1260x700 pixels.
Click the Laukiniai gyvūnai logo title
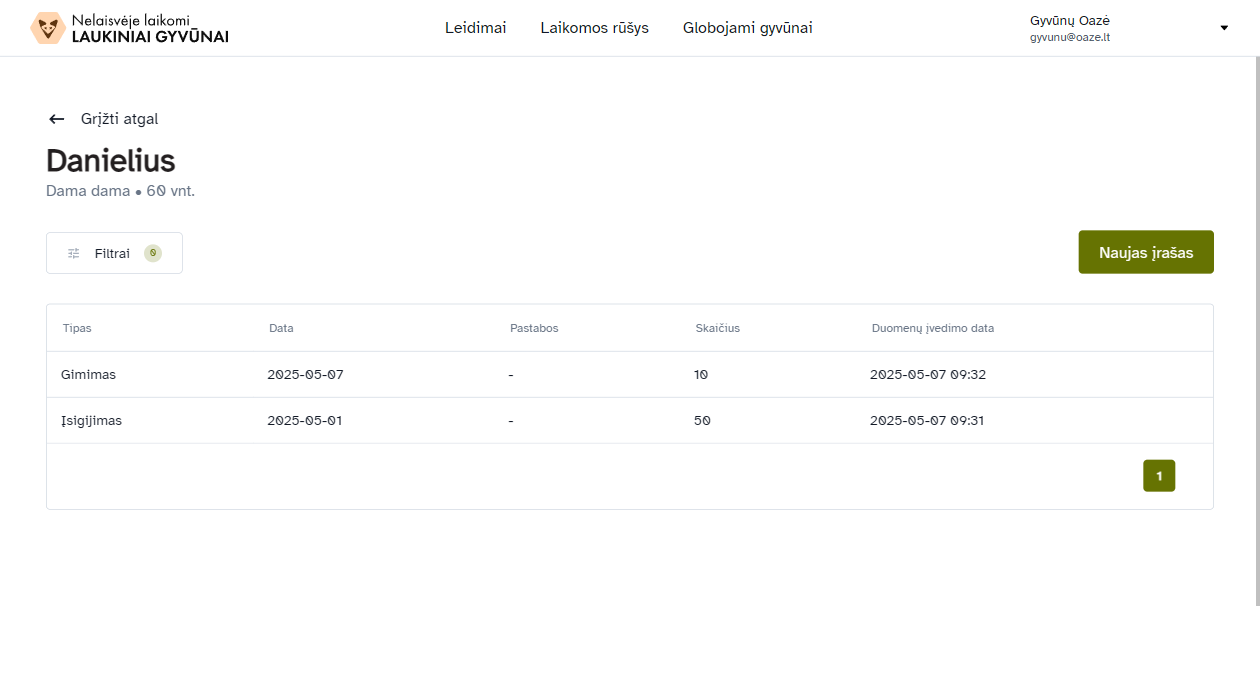tap(150, 37)
